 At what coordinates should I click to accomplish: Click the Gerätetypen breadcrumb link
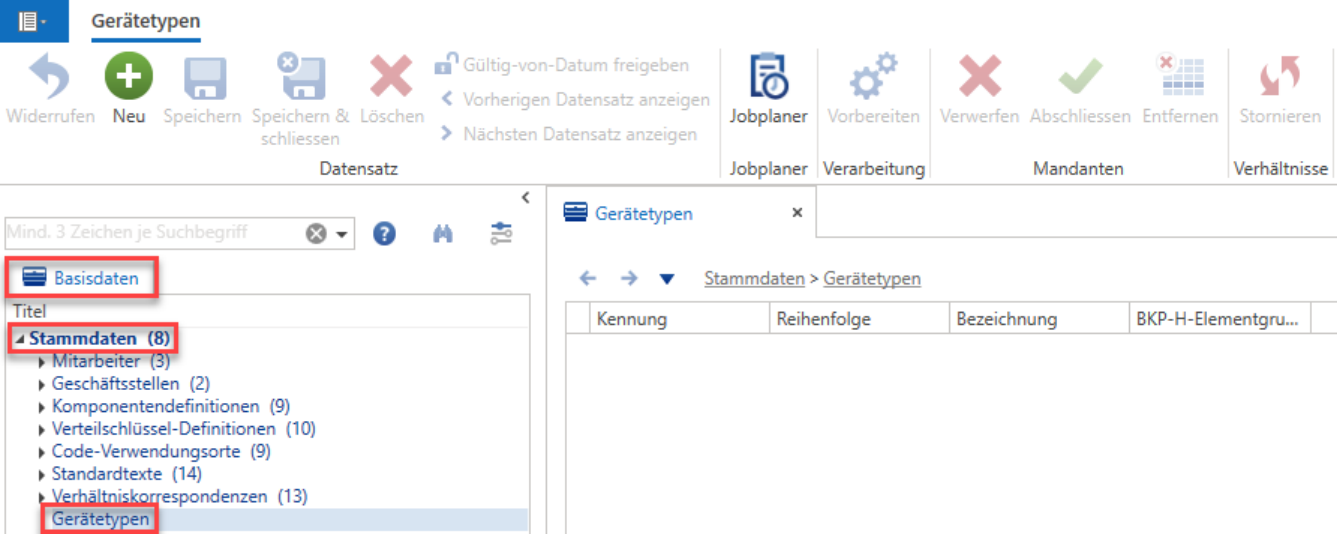872,279
